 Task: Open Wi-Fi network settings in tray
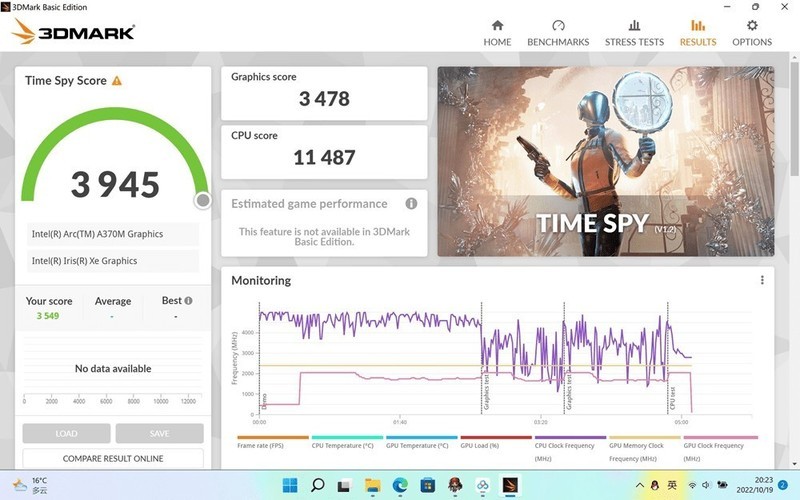692,485
